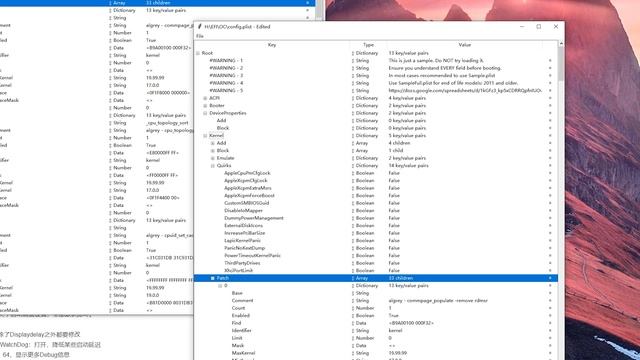Select the DisableIoMapper key
Screen dimensions: 640x360
click(x=243, y=211)
